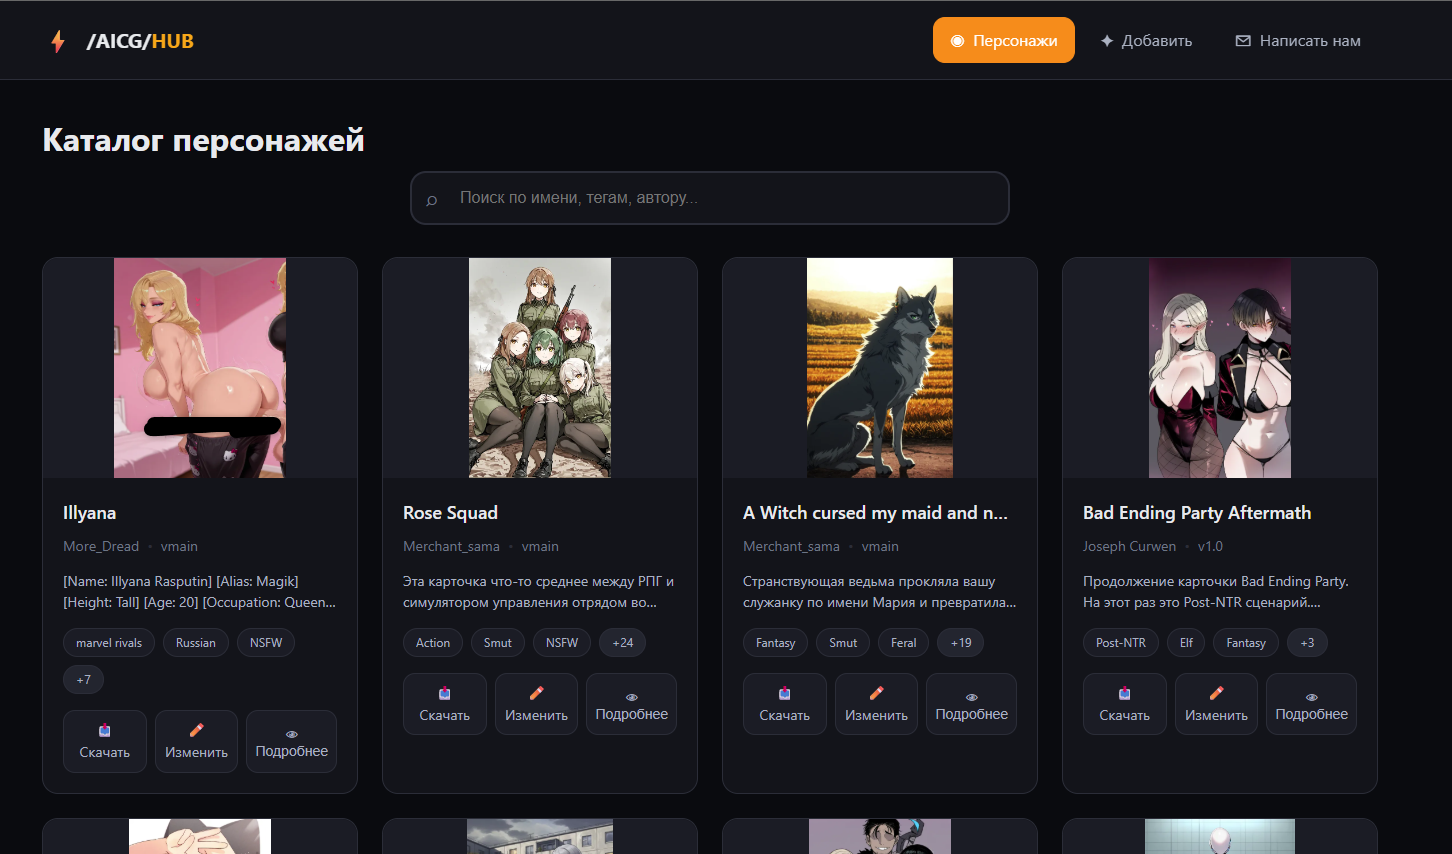The image size is (1452, 854).
Task: Click the /AICG/HUB site title
Action: click(140, 41)
